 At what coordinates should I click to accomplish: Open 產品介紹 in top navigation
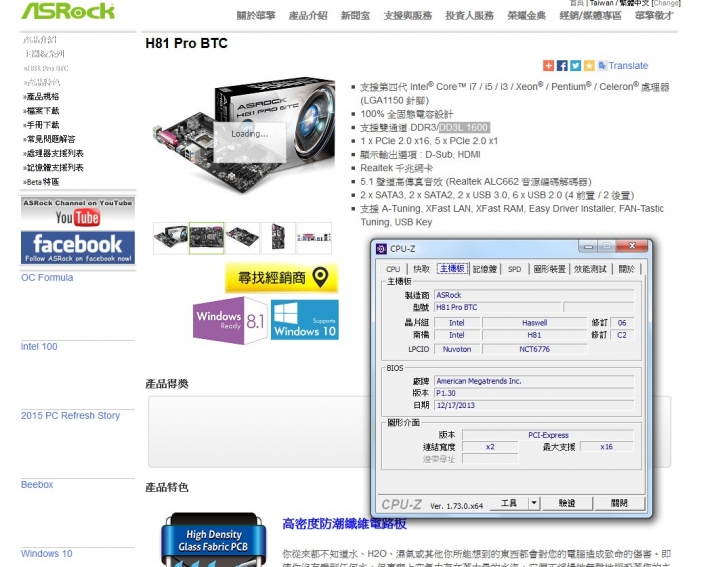click(x=308, y=16)
